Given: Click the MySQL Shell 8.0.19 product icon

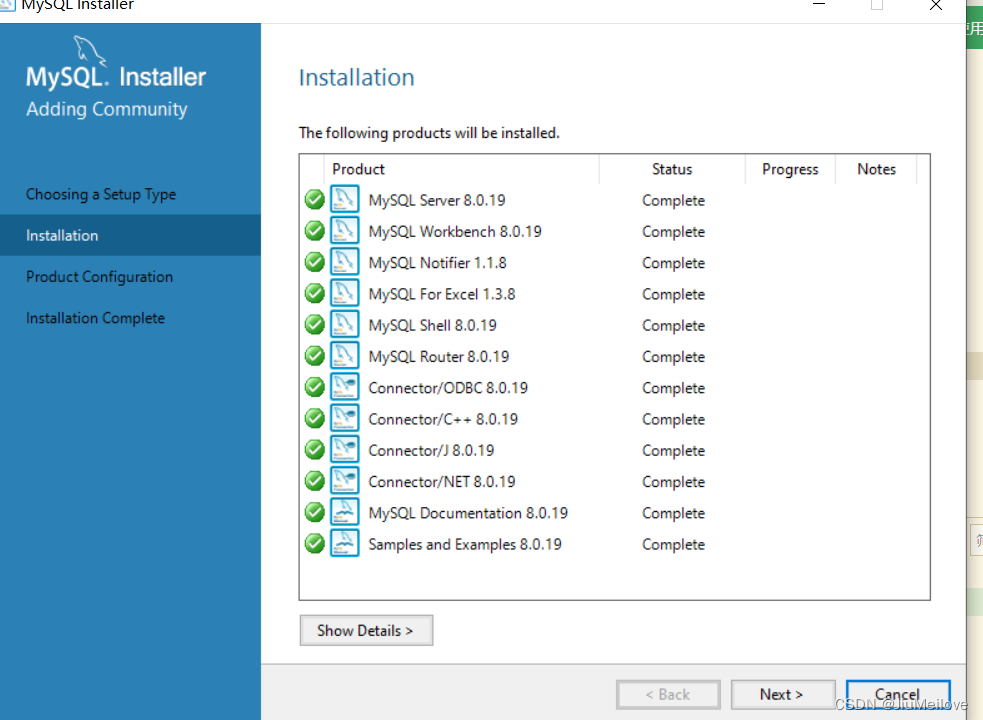Looking at the screenshot, I should click(344, 325).
